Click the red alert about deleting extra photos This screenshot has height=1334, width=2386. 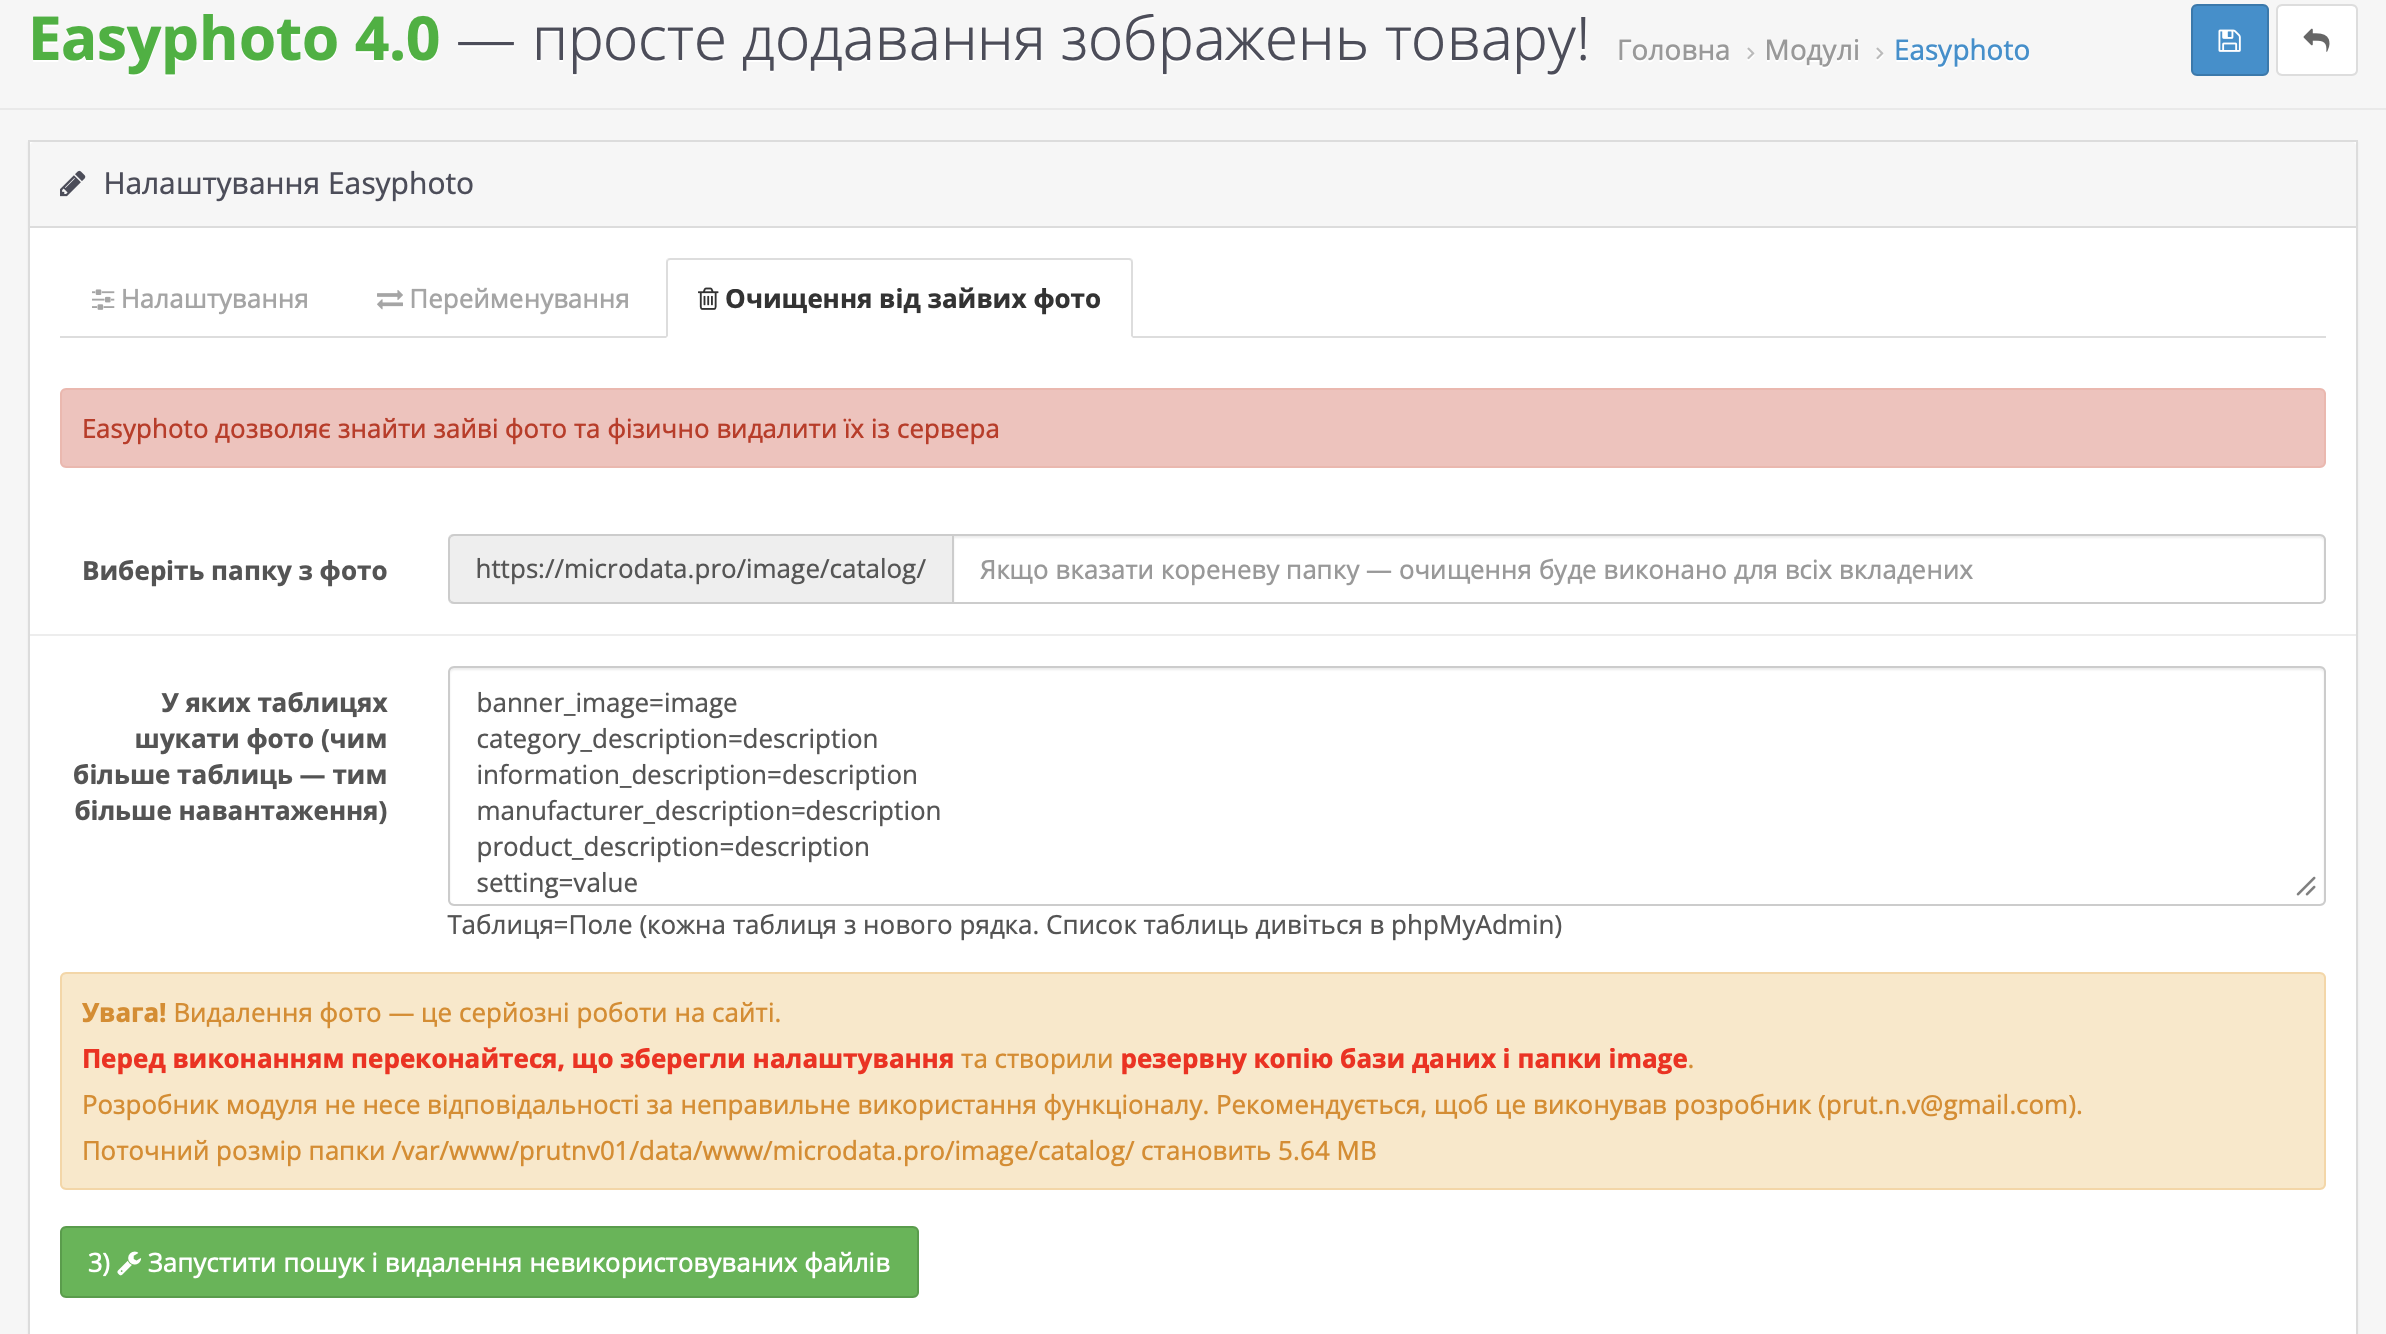coord(1192,428)
